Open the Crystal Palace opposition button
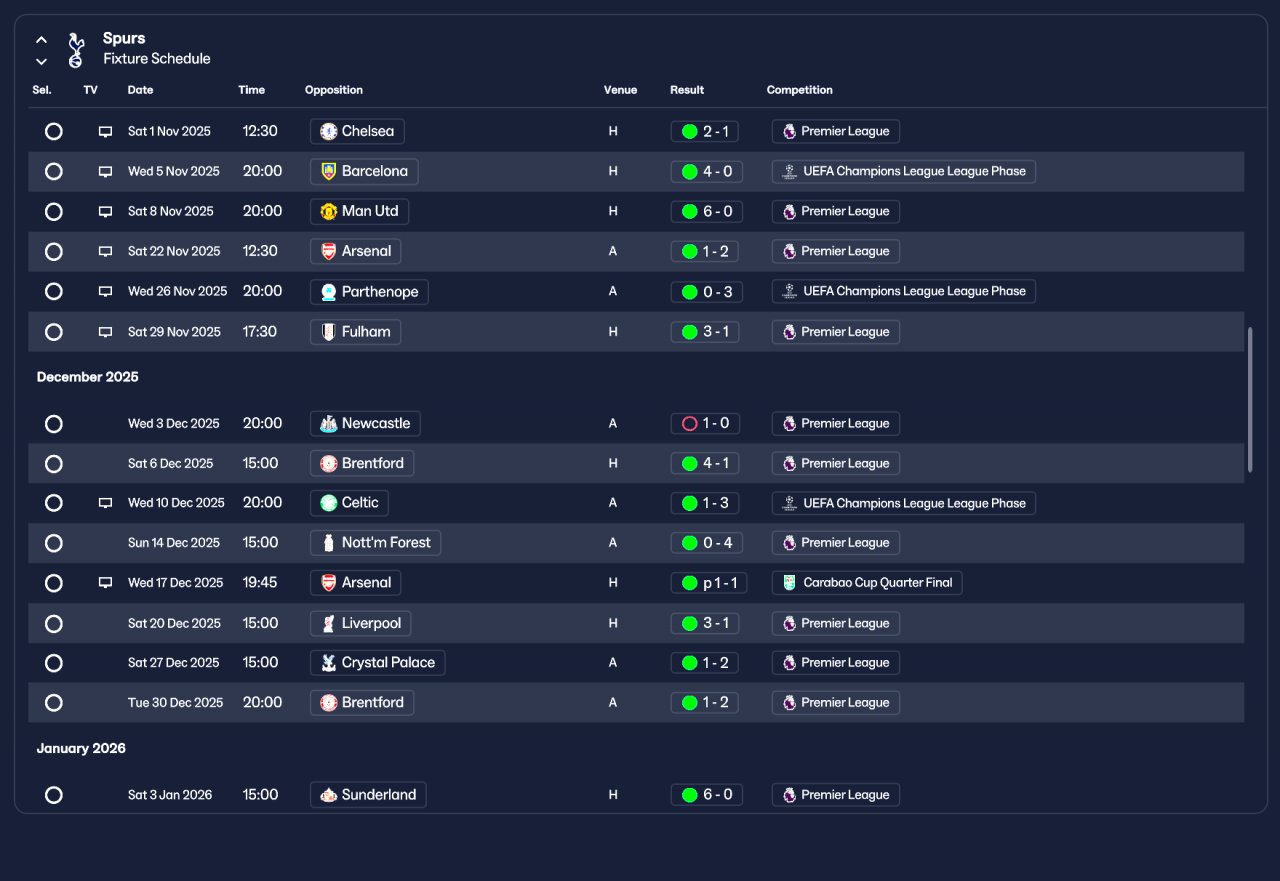Screen dimensions: 1280x881 point(377,662)
